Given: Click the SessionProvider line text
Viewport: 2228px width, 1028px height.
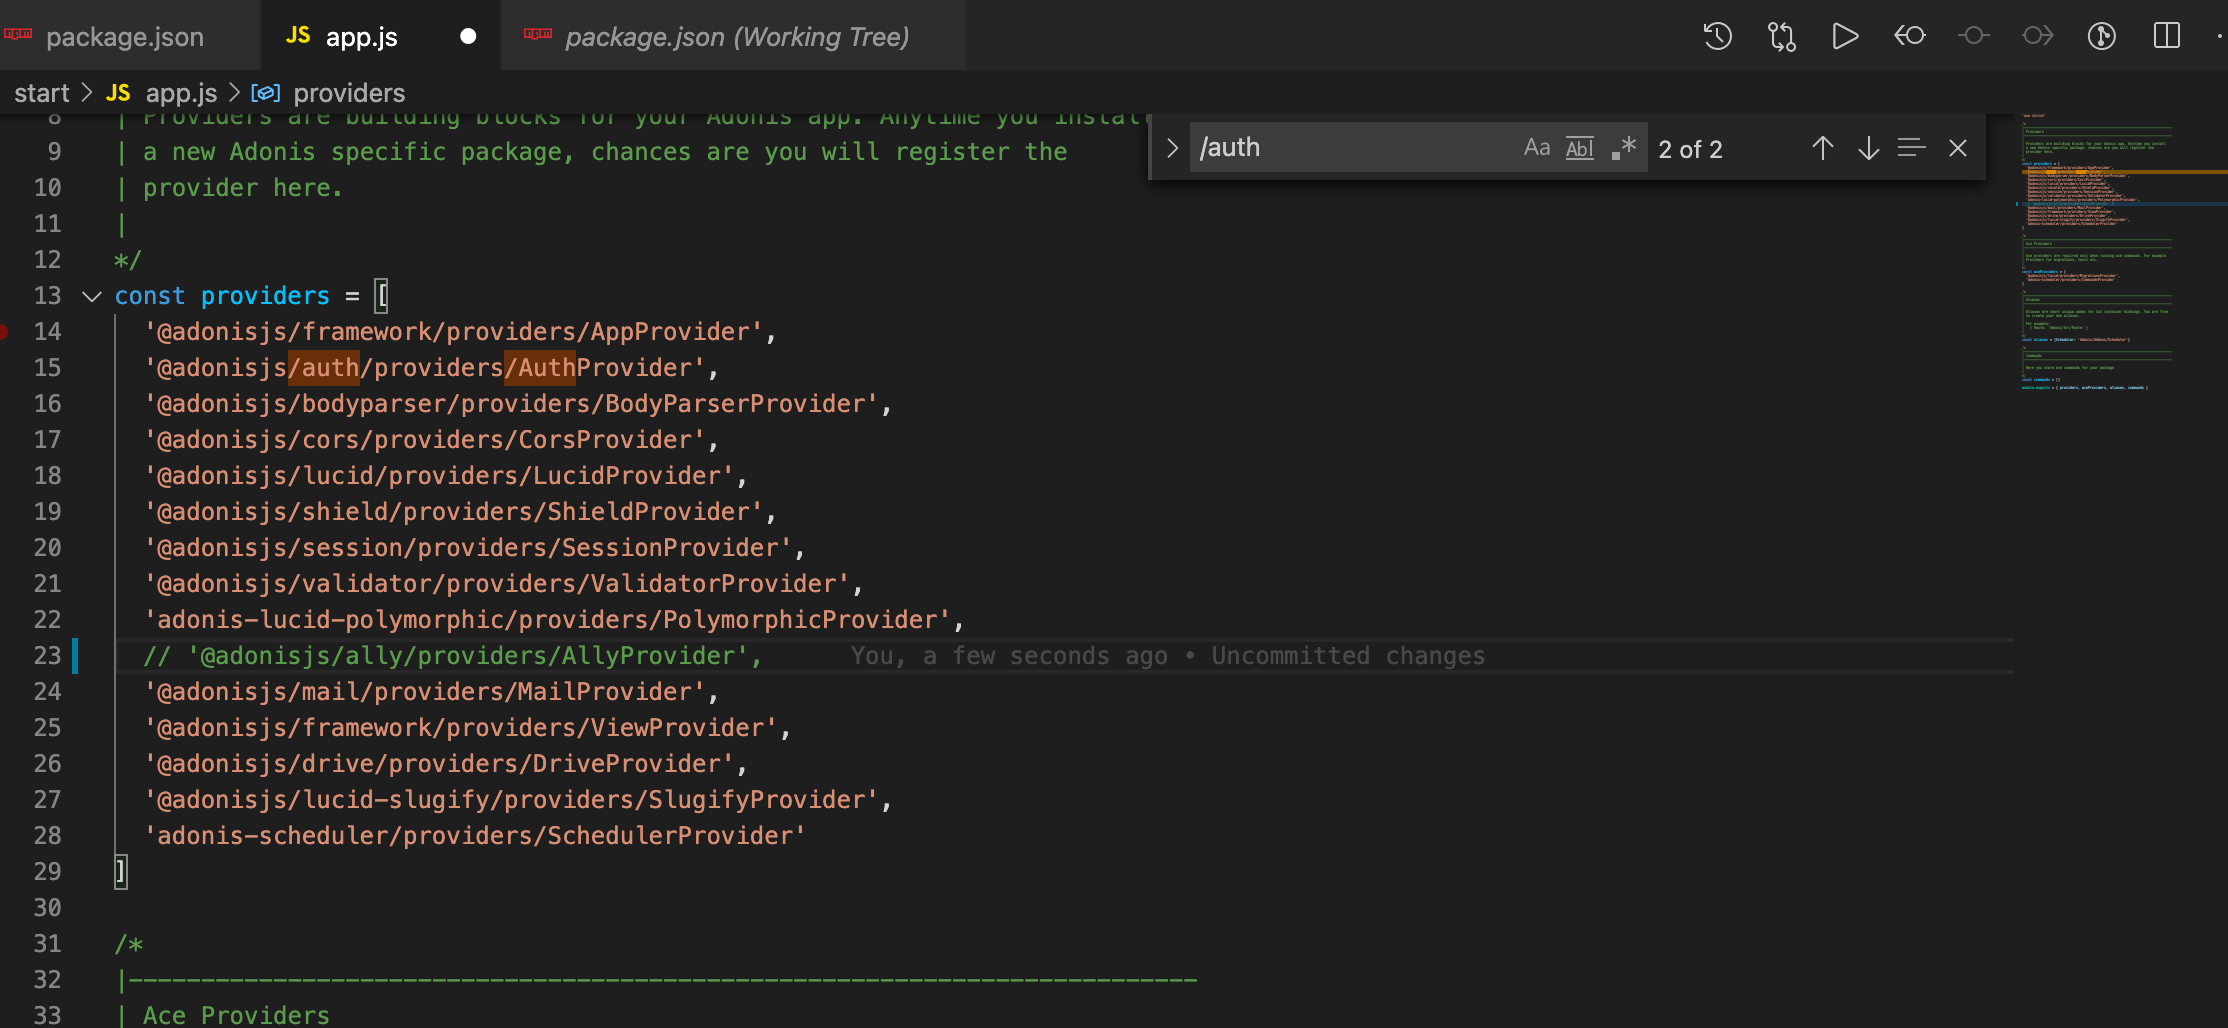Looking at the screenshot, I should coord(475,548).
